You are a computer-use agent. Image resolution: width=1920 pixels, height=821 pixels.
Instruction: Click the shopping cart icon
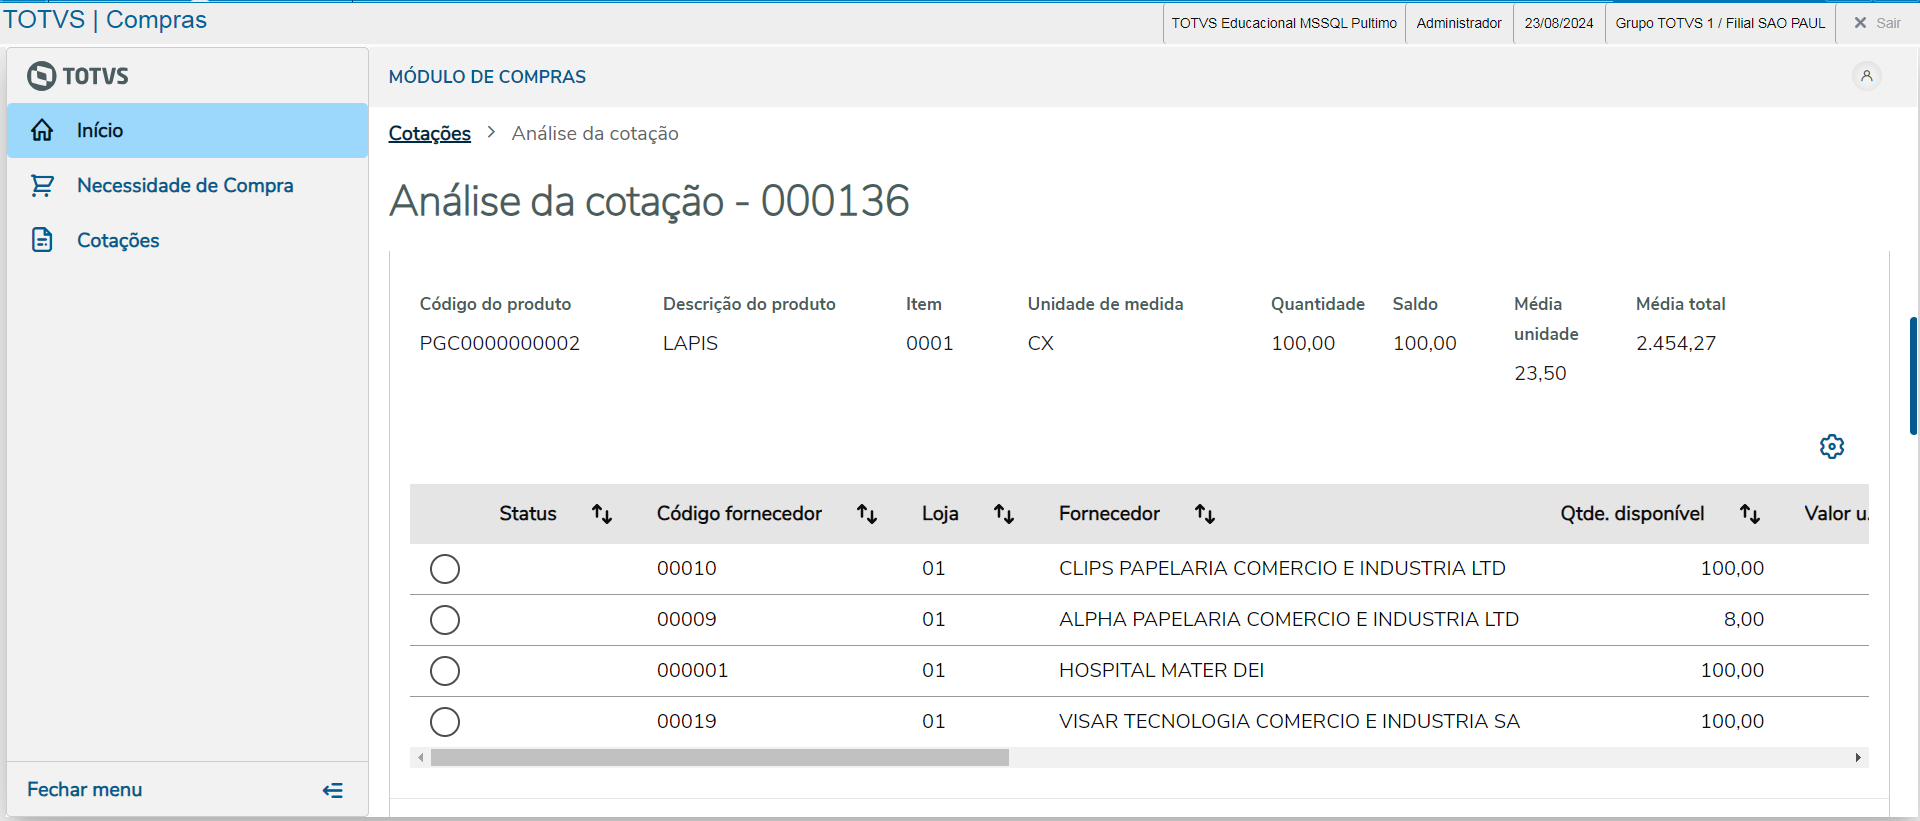tap(42, 185)
